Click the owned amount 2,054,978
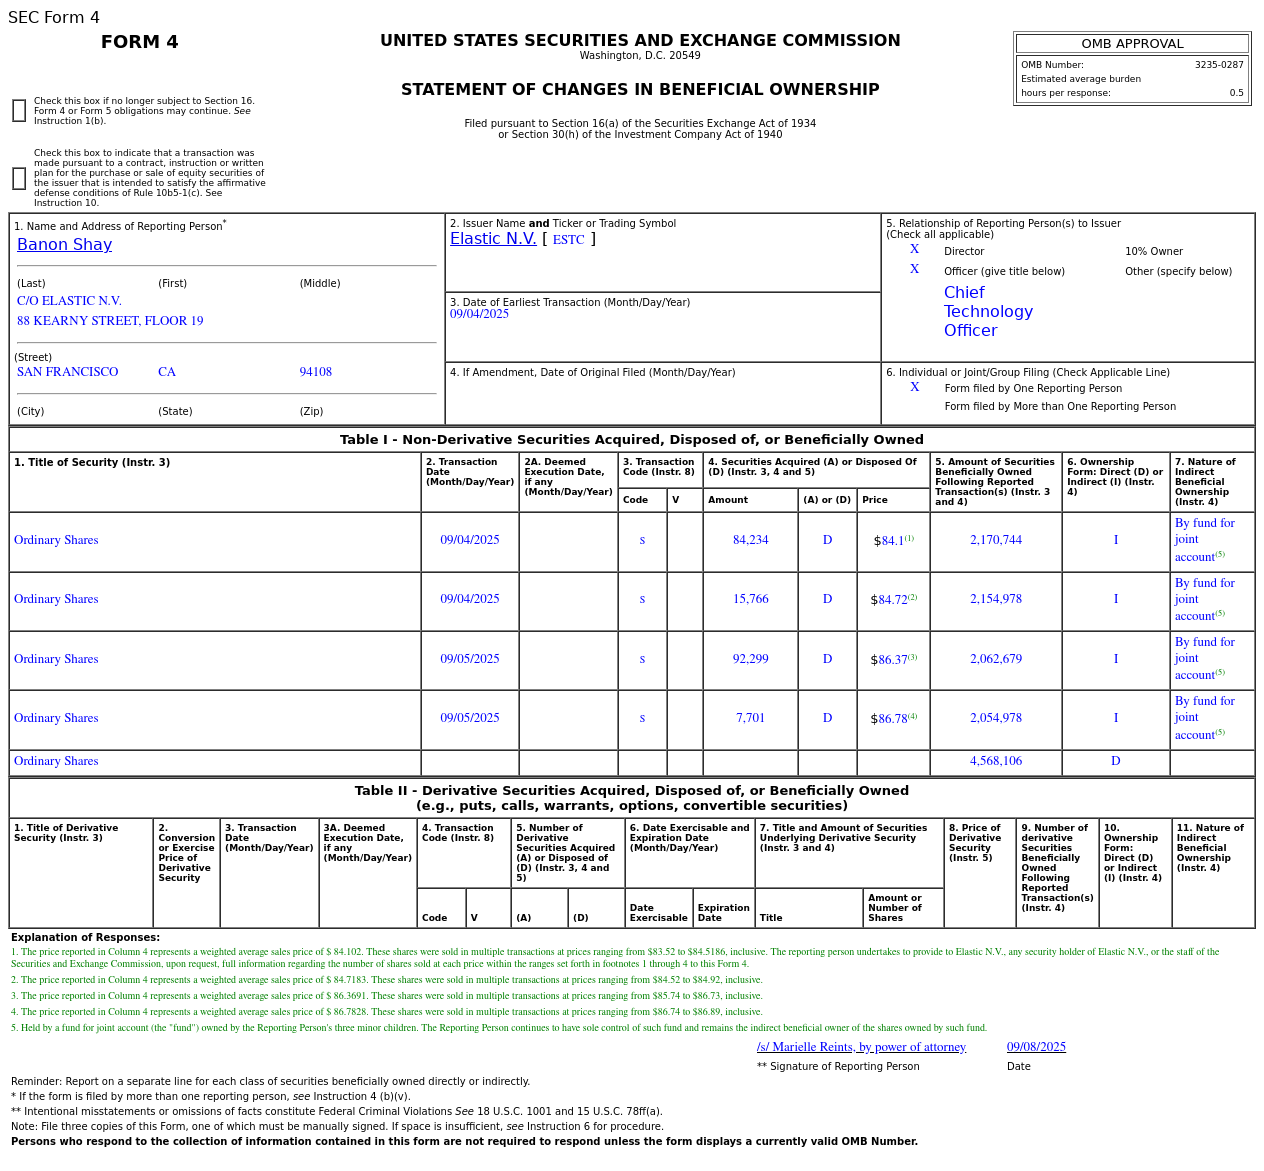Viewport: 1264px width, 1171px height. coord(996,718)
